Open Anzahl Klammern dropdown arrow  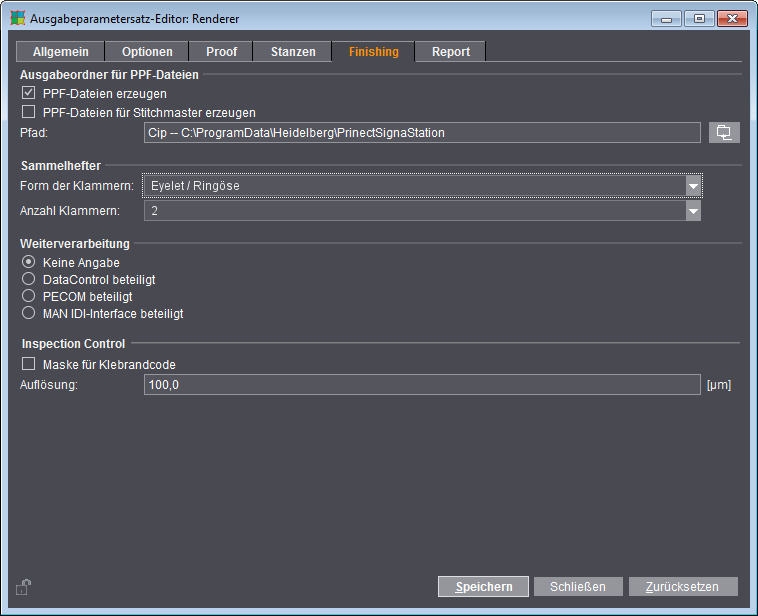pos(693,211)
